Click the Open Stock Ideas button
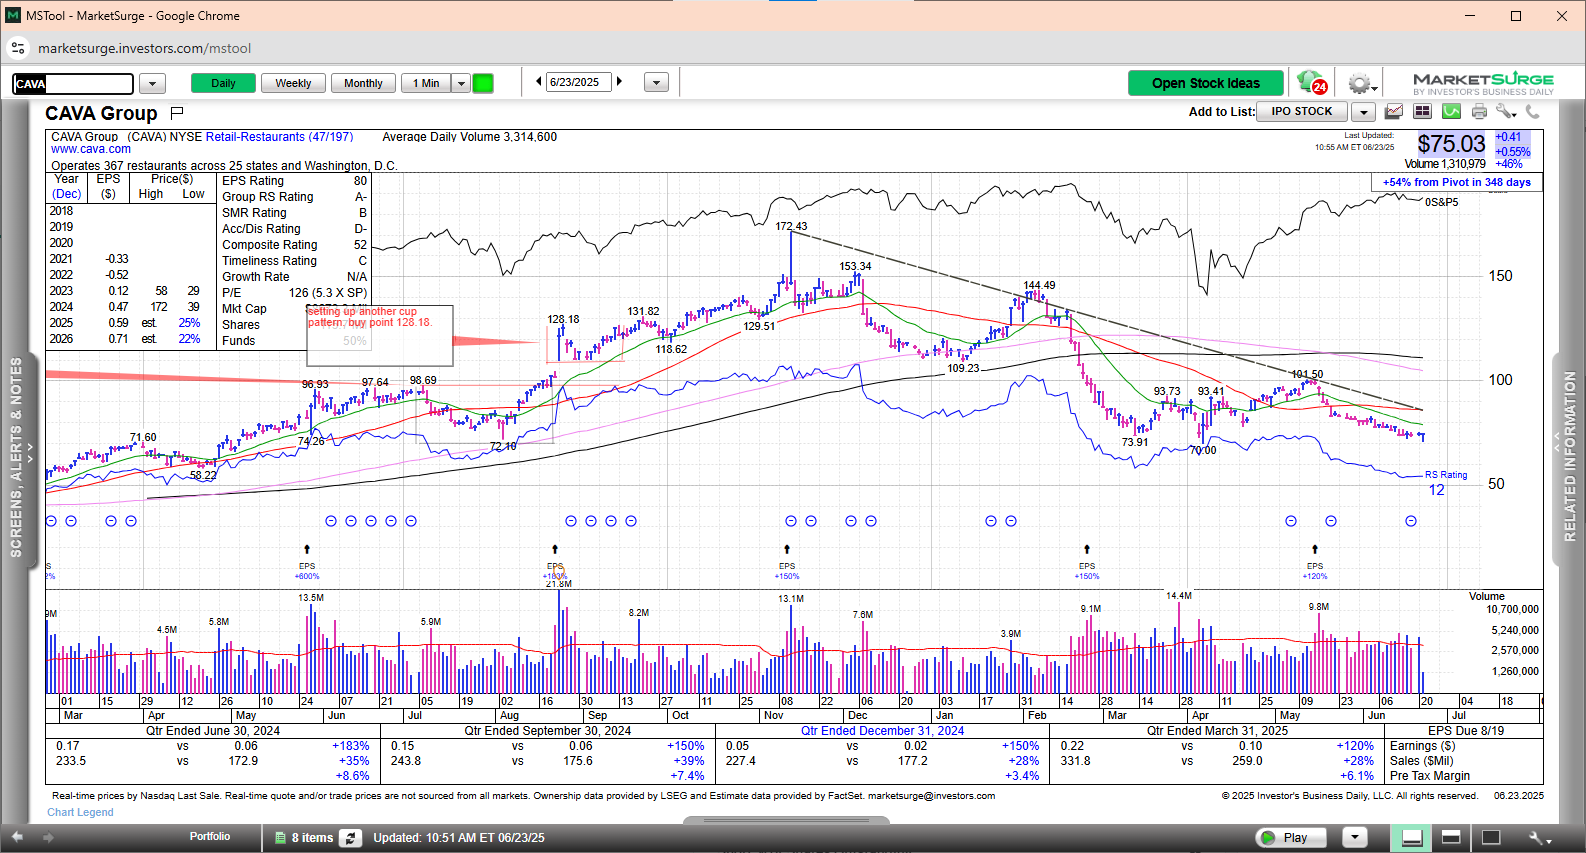This screenshot has height=853, width=1586. [1206, 83]
